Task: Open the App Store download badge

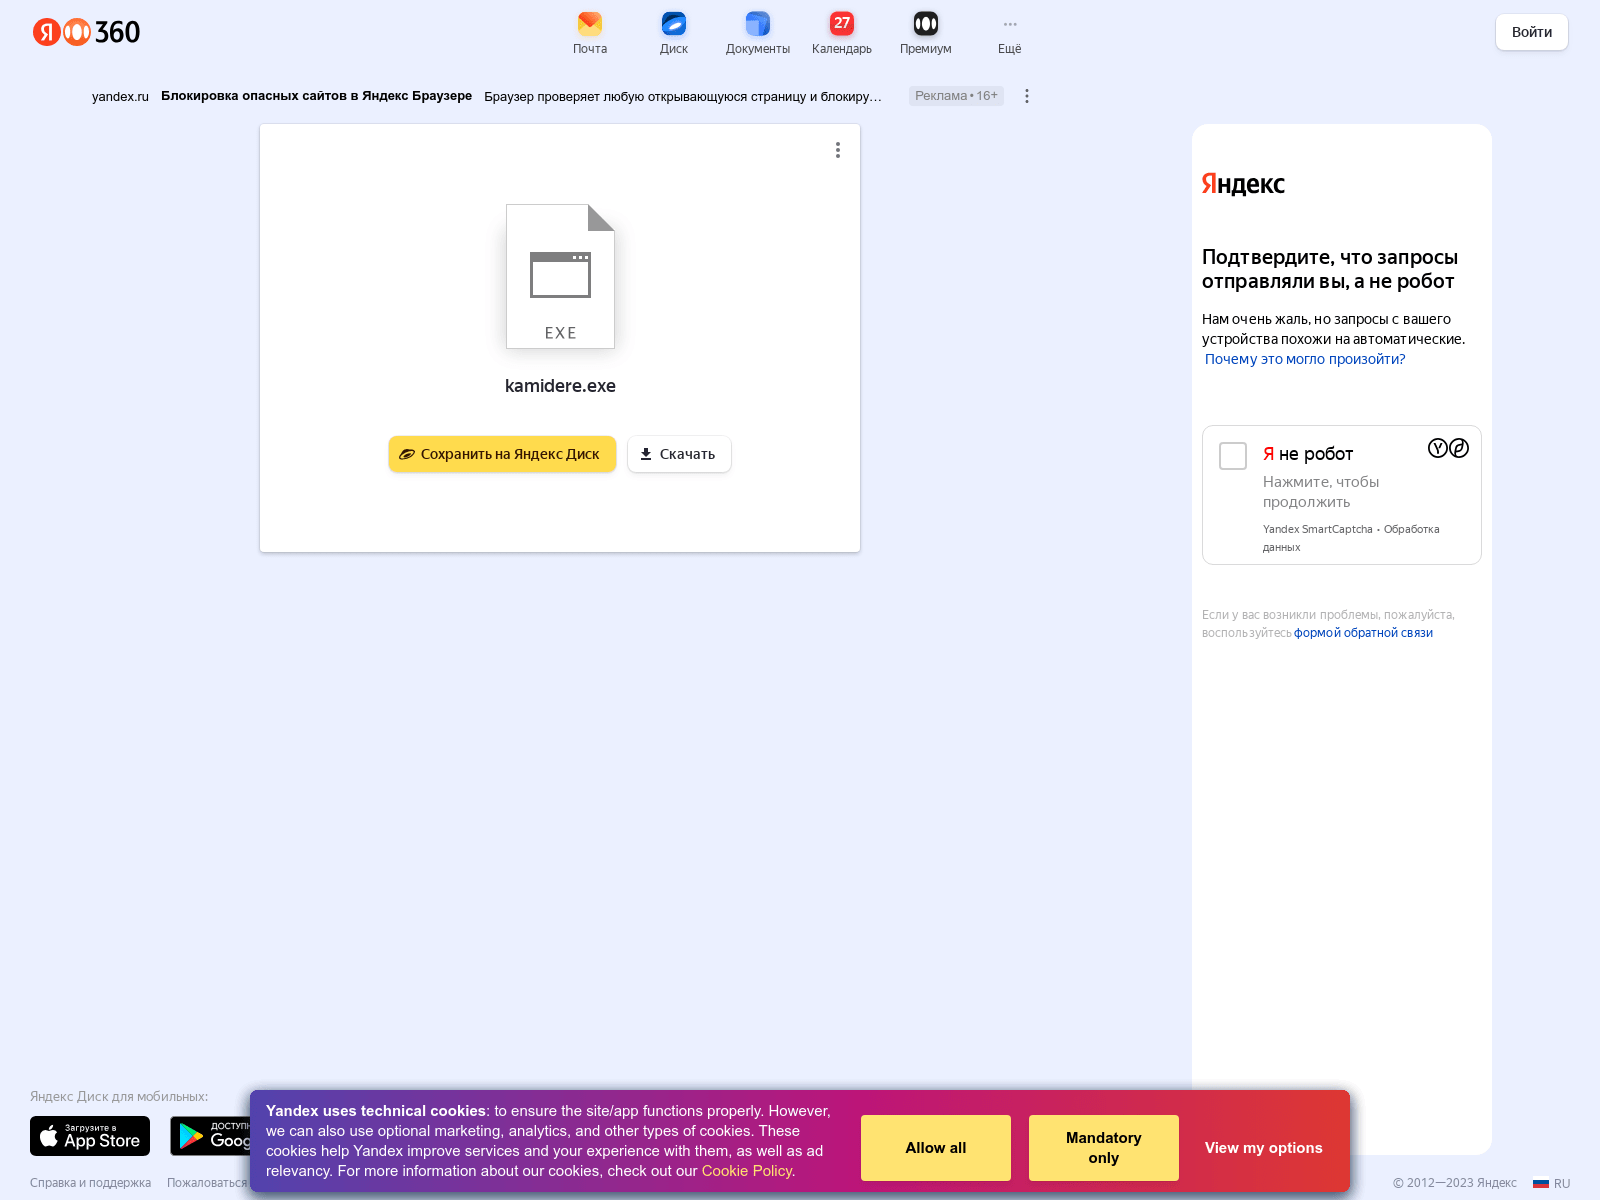Action: pos(90,1136)
